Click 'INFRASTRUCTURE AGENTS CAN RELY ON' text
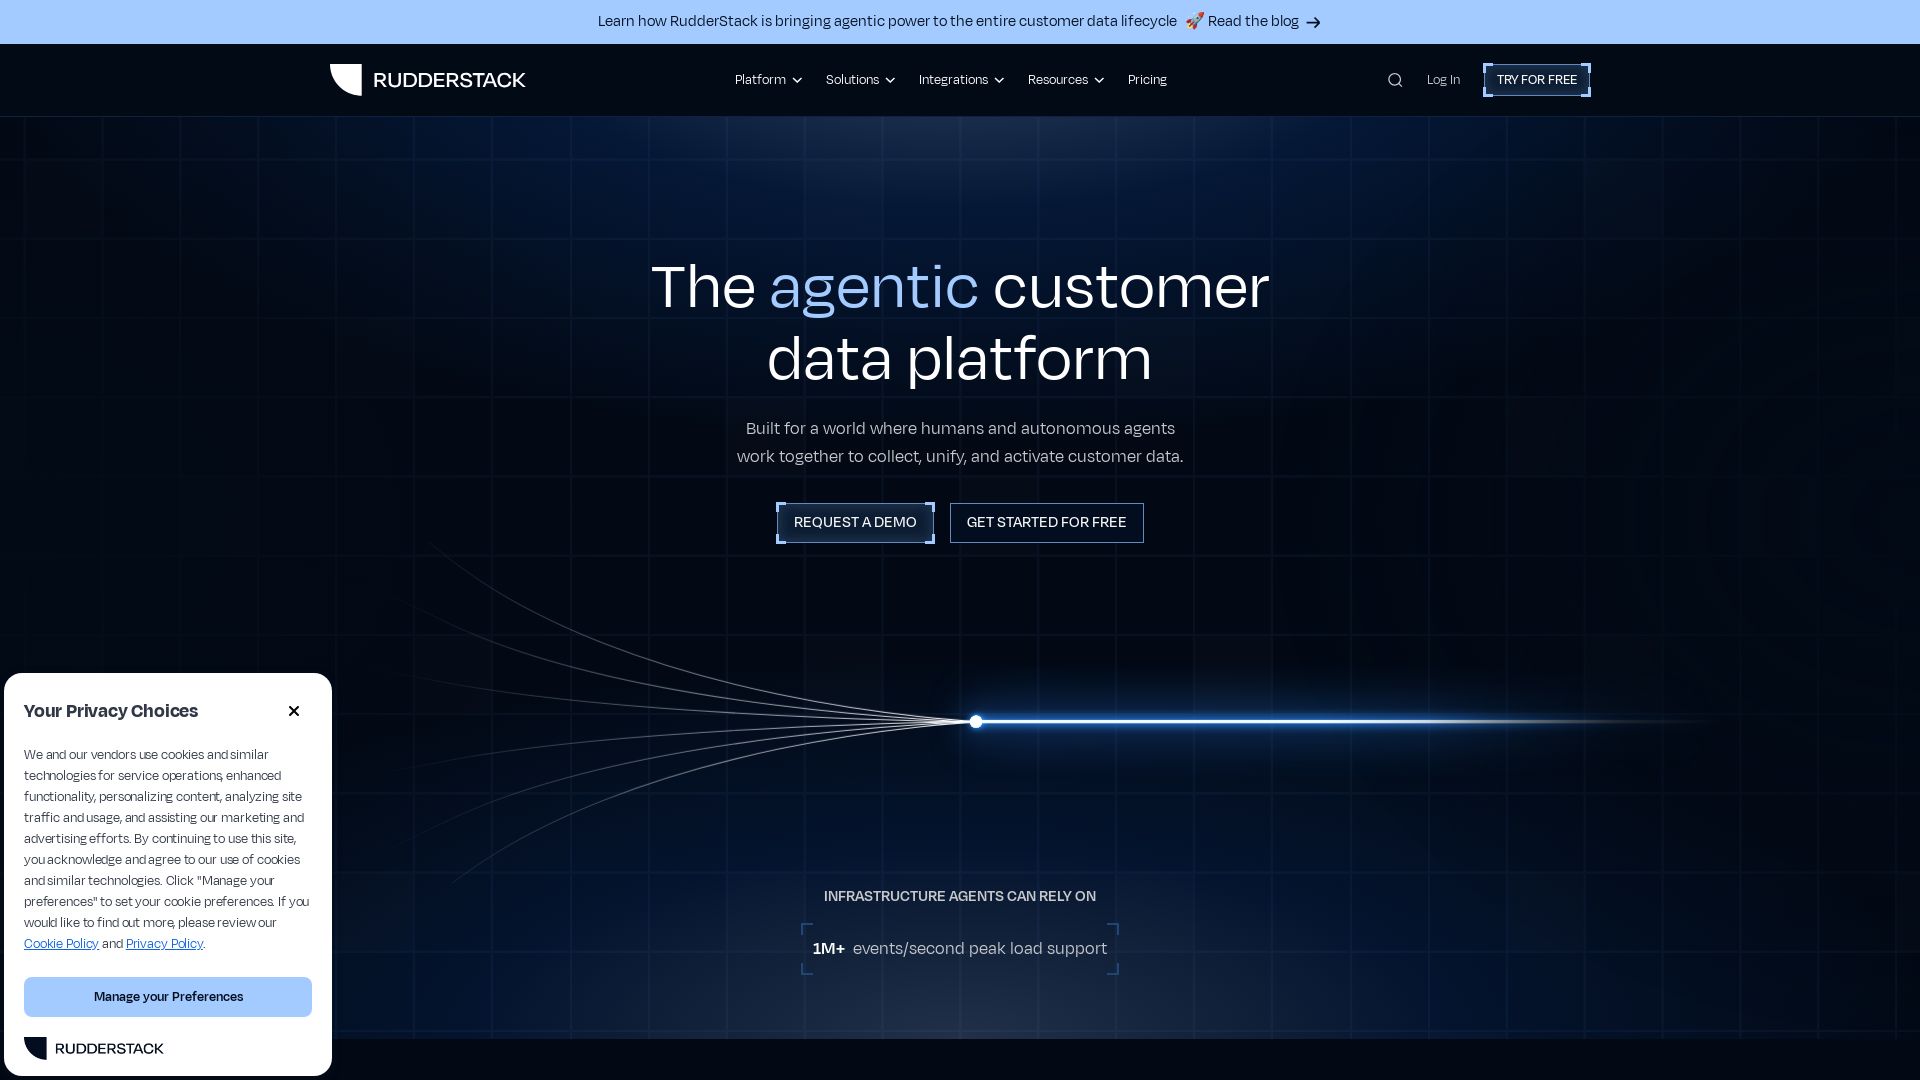The width and height of the screenshot is (1920, 1080). coord(960,897)
